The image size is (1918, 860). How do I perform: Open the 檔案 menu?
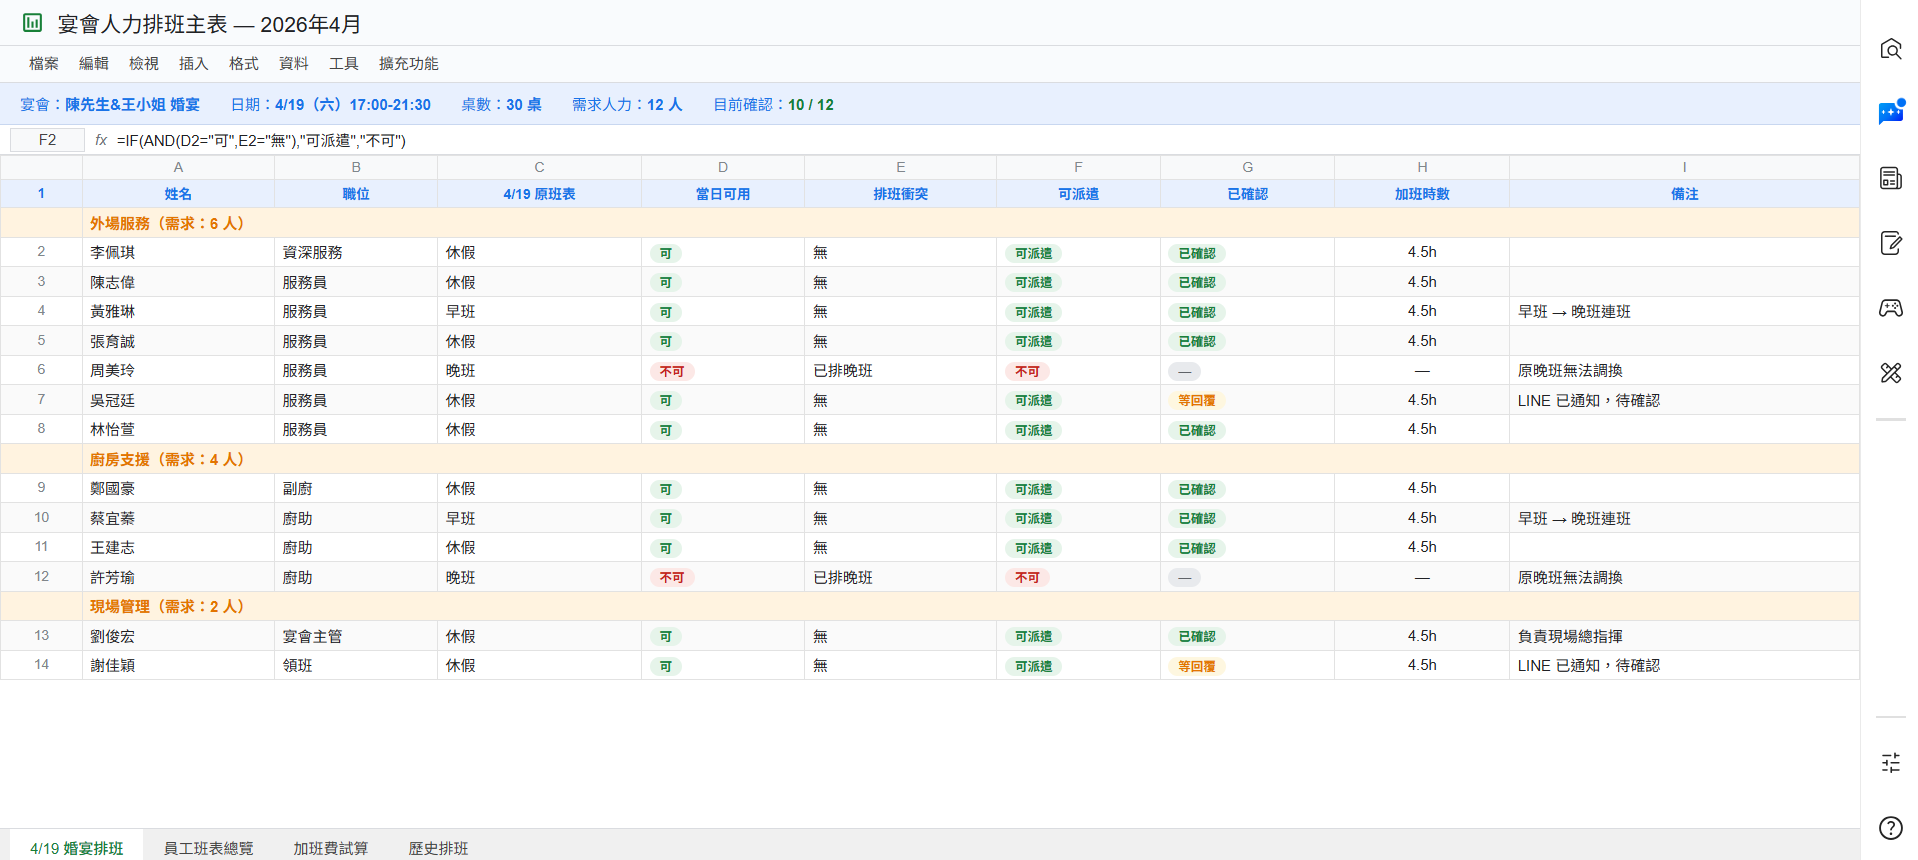(44, 63)
